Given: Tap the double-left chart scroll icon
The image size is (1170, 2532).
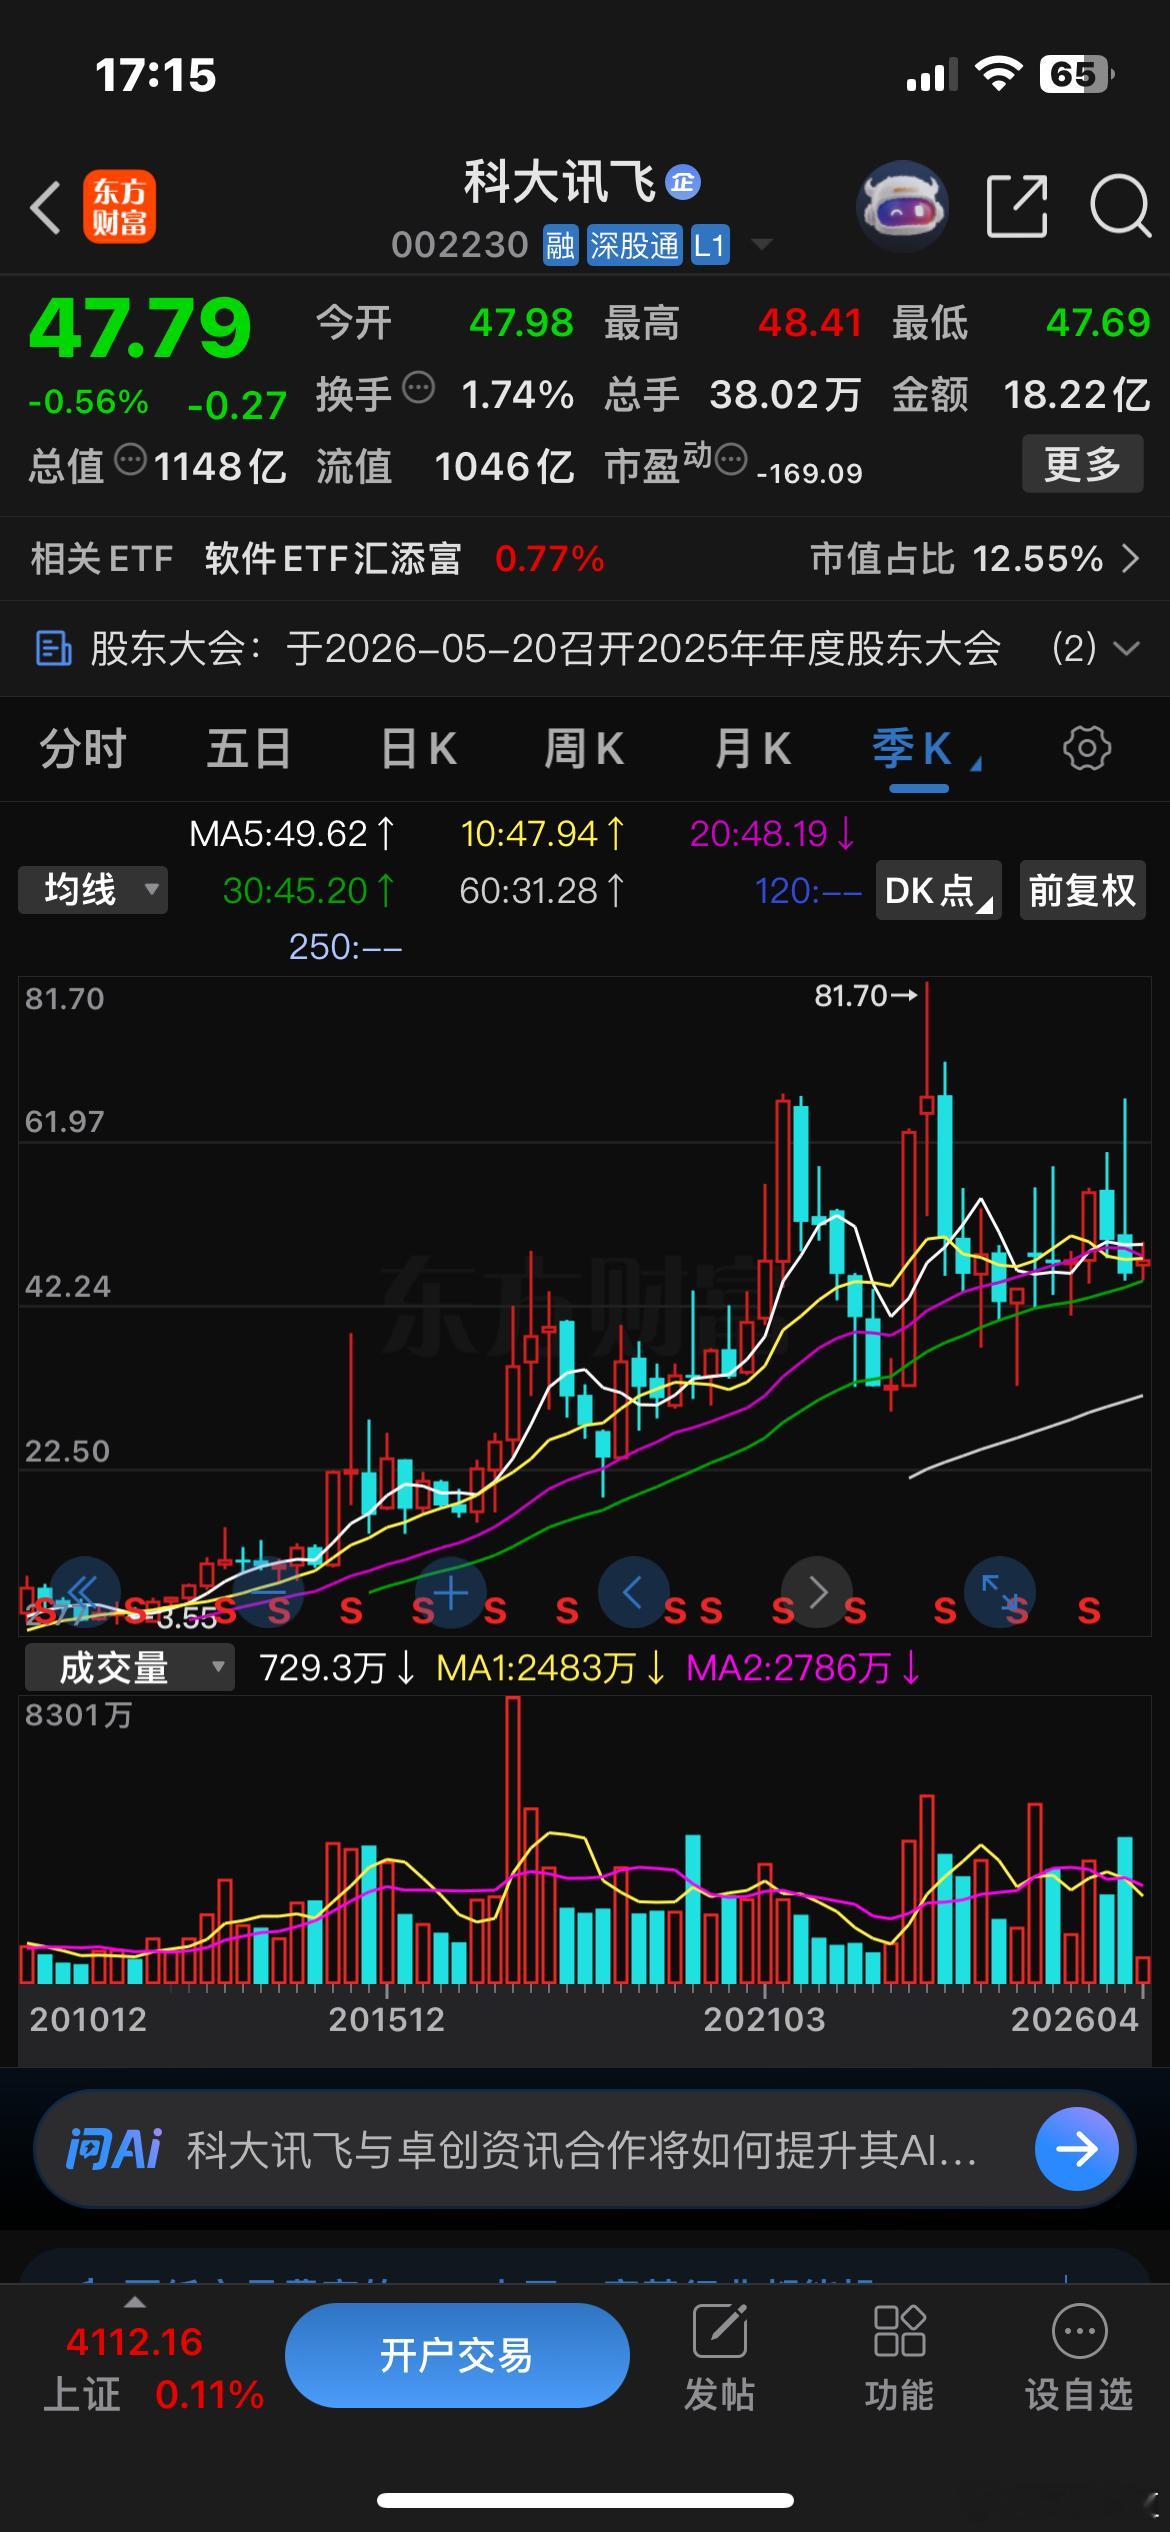Looking at the screenshot, I should pos(84,1592).
